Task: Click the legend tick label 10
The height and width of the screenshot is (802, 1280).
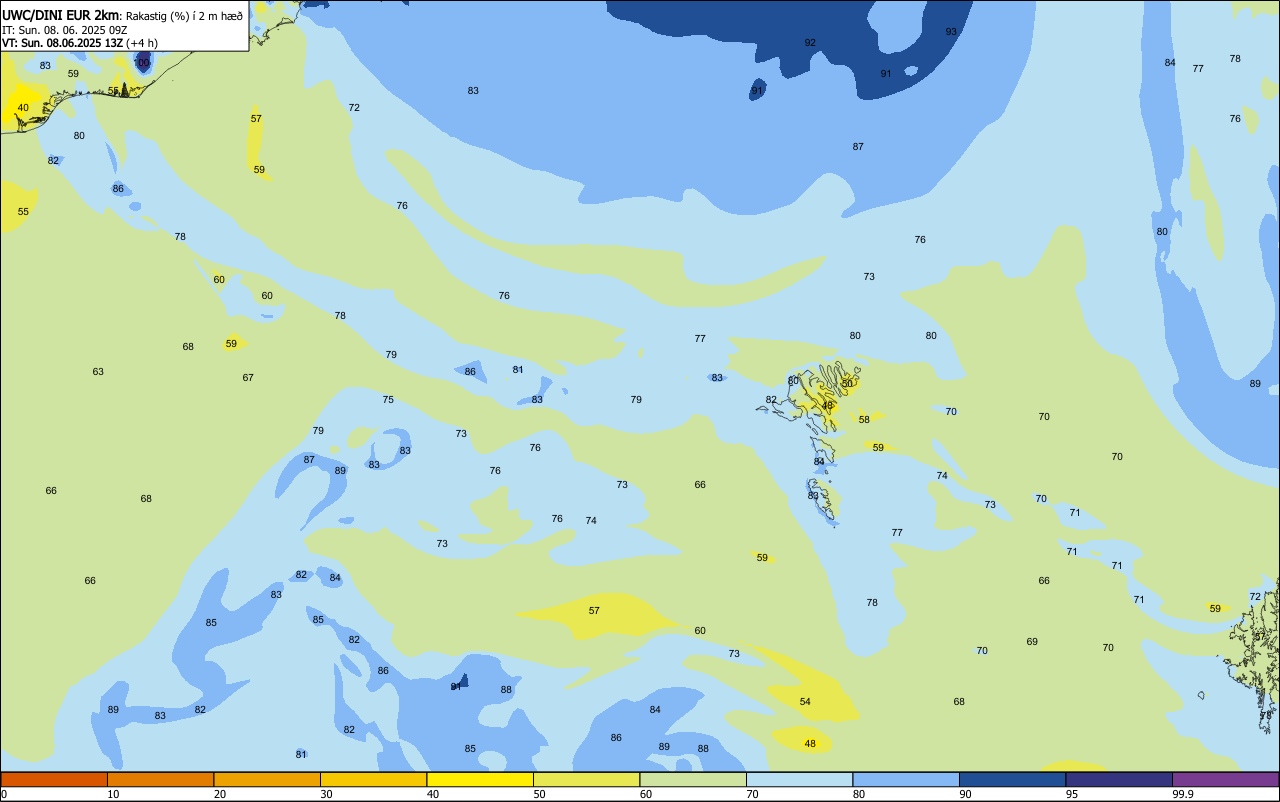Action: tap(113, 794)
